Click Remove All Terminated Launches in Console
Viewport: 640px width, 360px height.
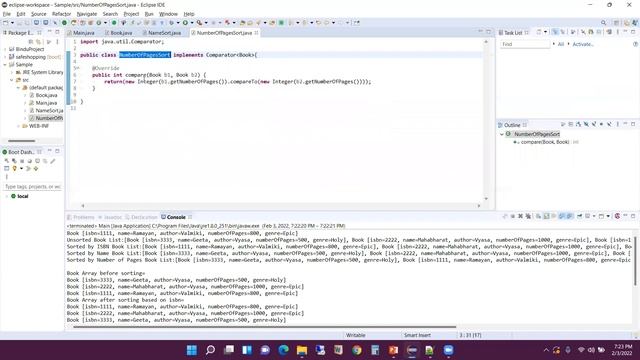coord(528,216)
